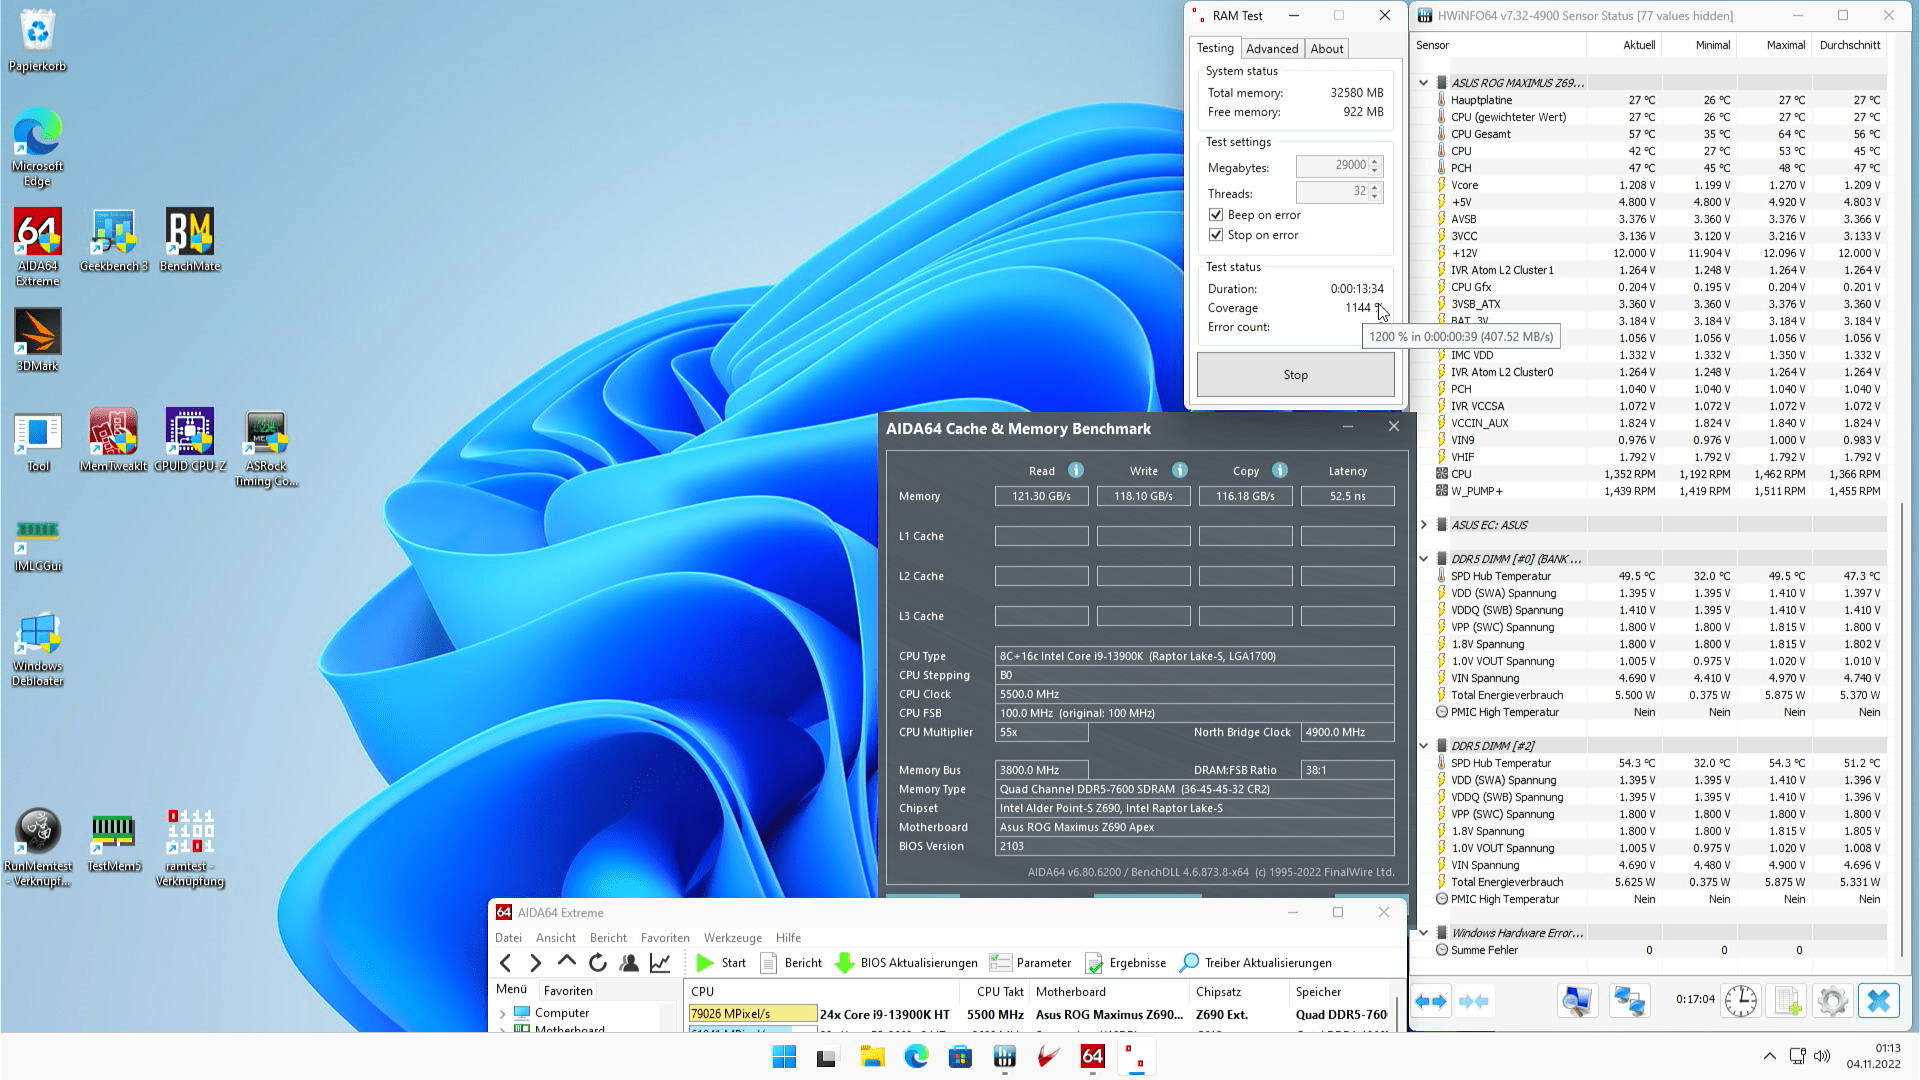Click the Memory Read info icon
The width and height of the screenshot is (1920, 1080).
[1075, 470]
